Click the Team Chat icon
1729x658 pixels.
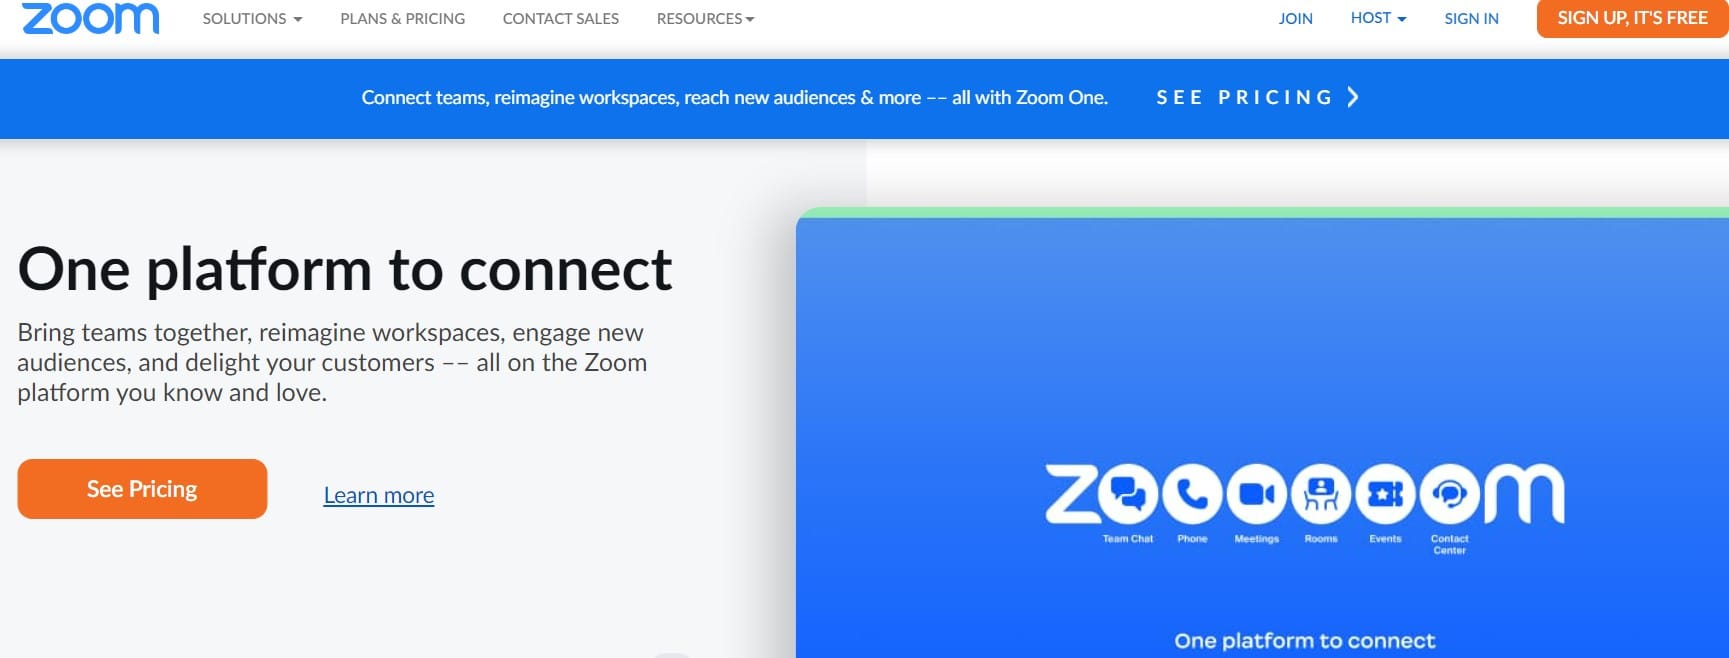[x=1128, y=494]
